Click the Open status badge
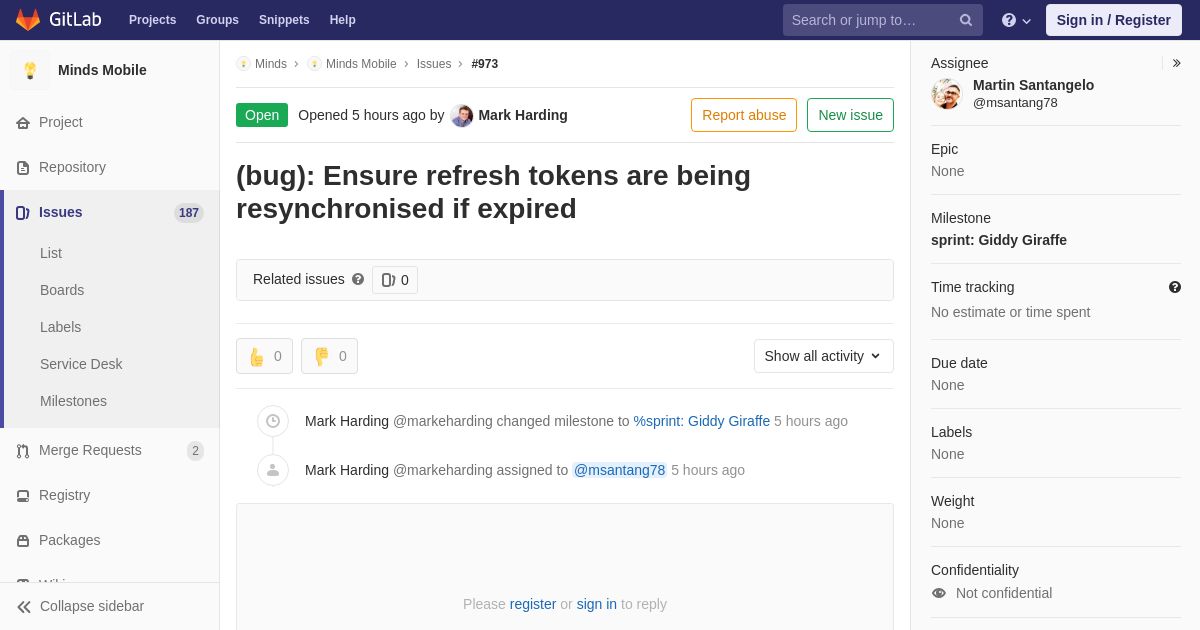The height and width of the screenshot is (630, 1200). [x=262, y=115]
